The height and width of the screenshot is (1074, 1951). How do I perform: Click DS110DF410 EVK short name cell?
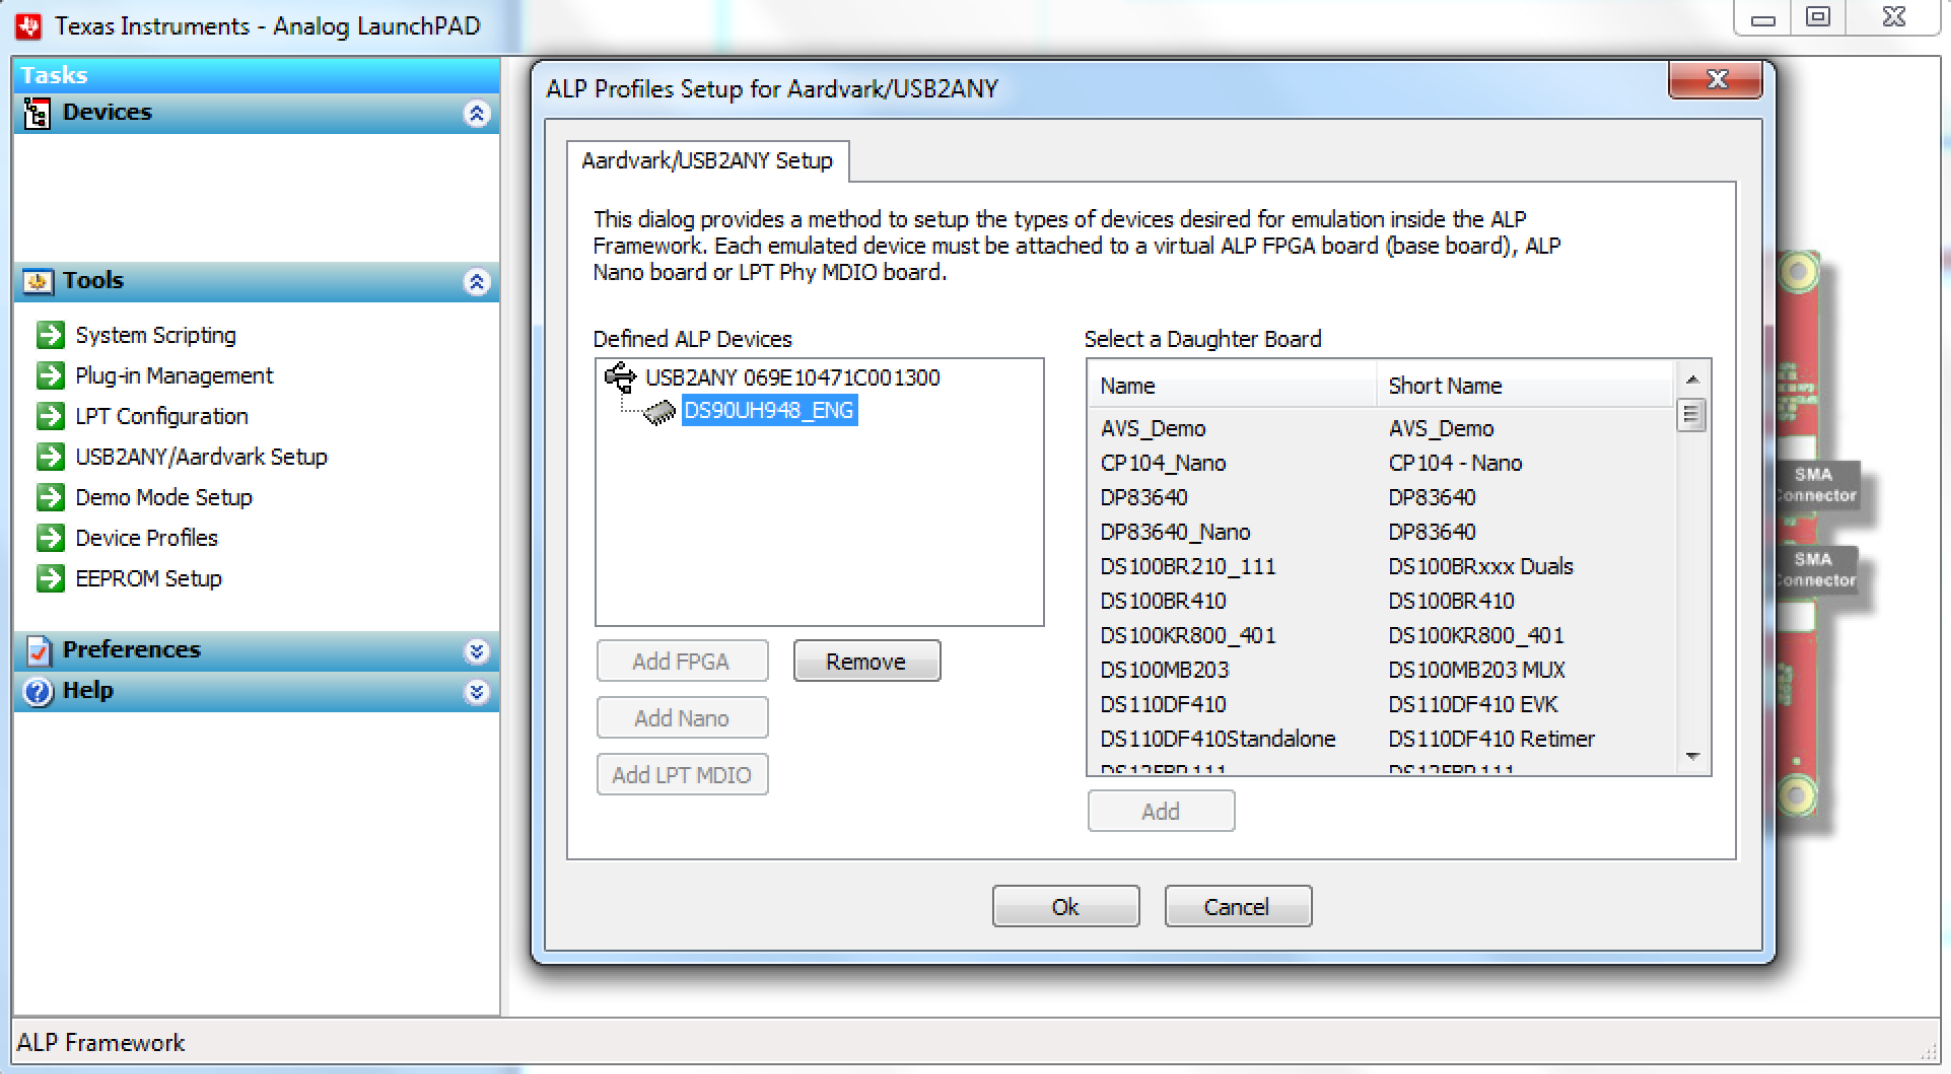click(x=1472, y=704)
